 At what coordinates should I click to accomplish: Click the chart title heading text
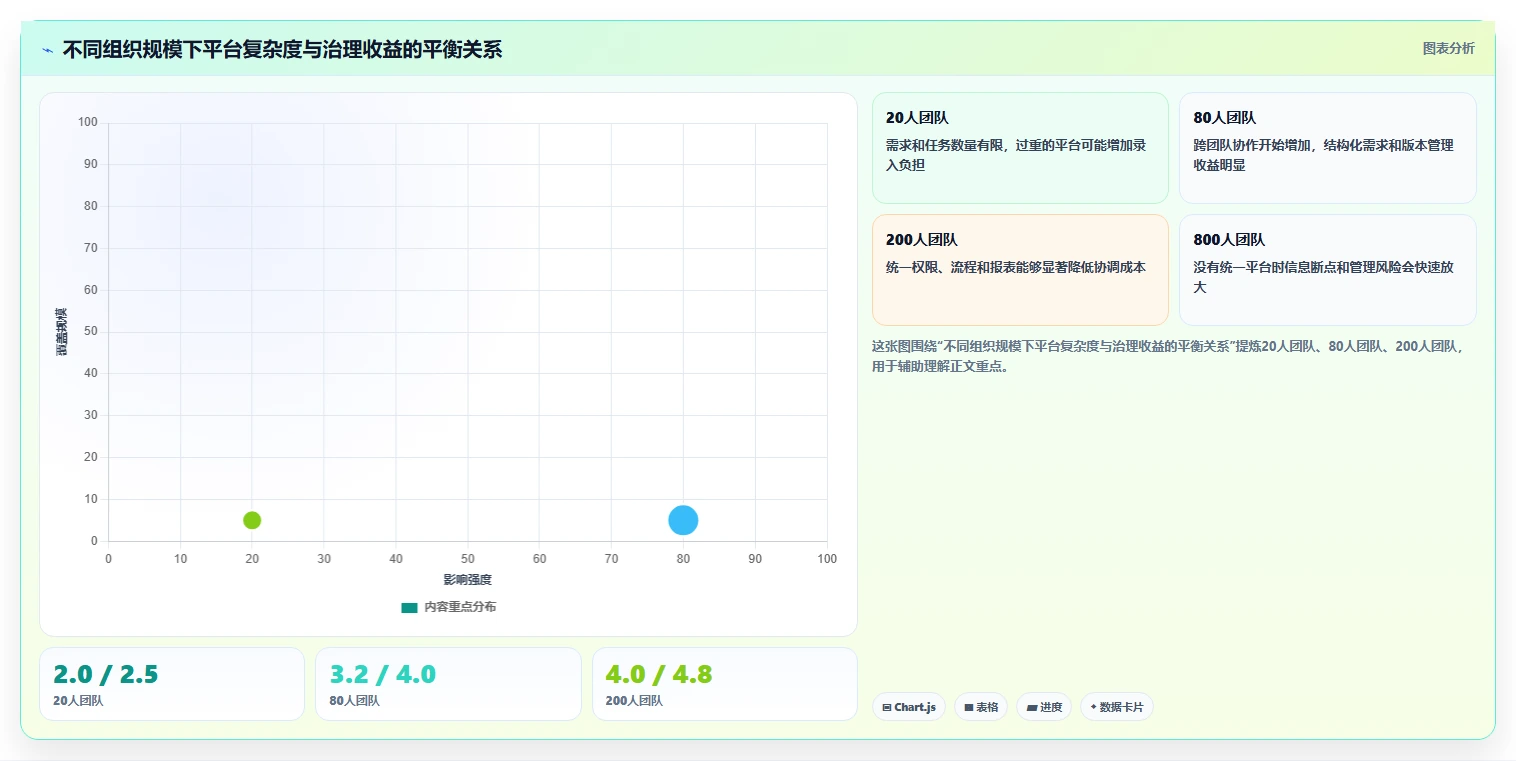click(x=283, y=50)
